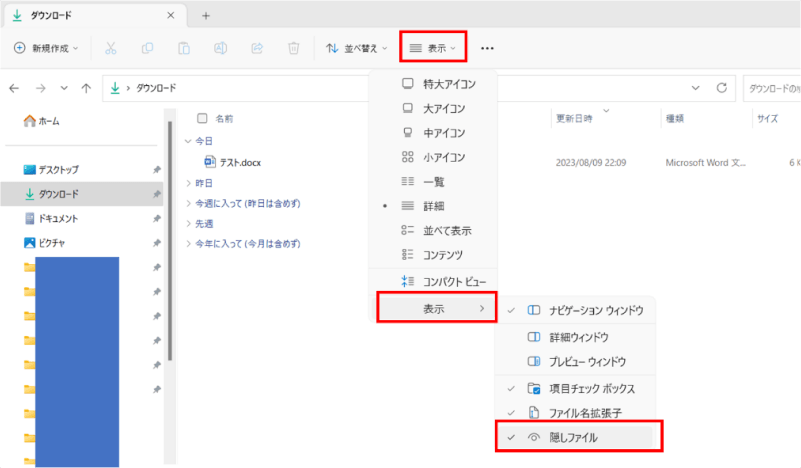Go back with the left arrow

pyautogui.click(x=14, y=88)
